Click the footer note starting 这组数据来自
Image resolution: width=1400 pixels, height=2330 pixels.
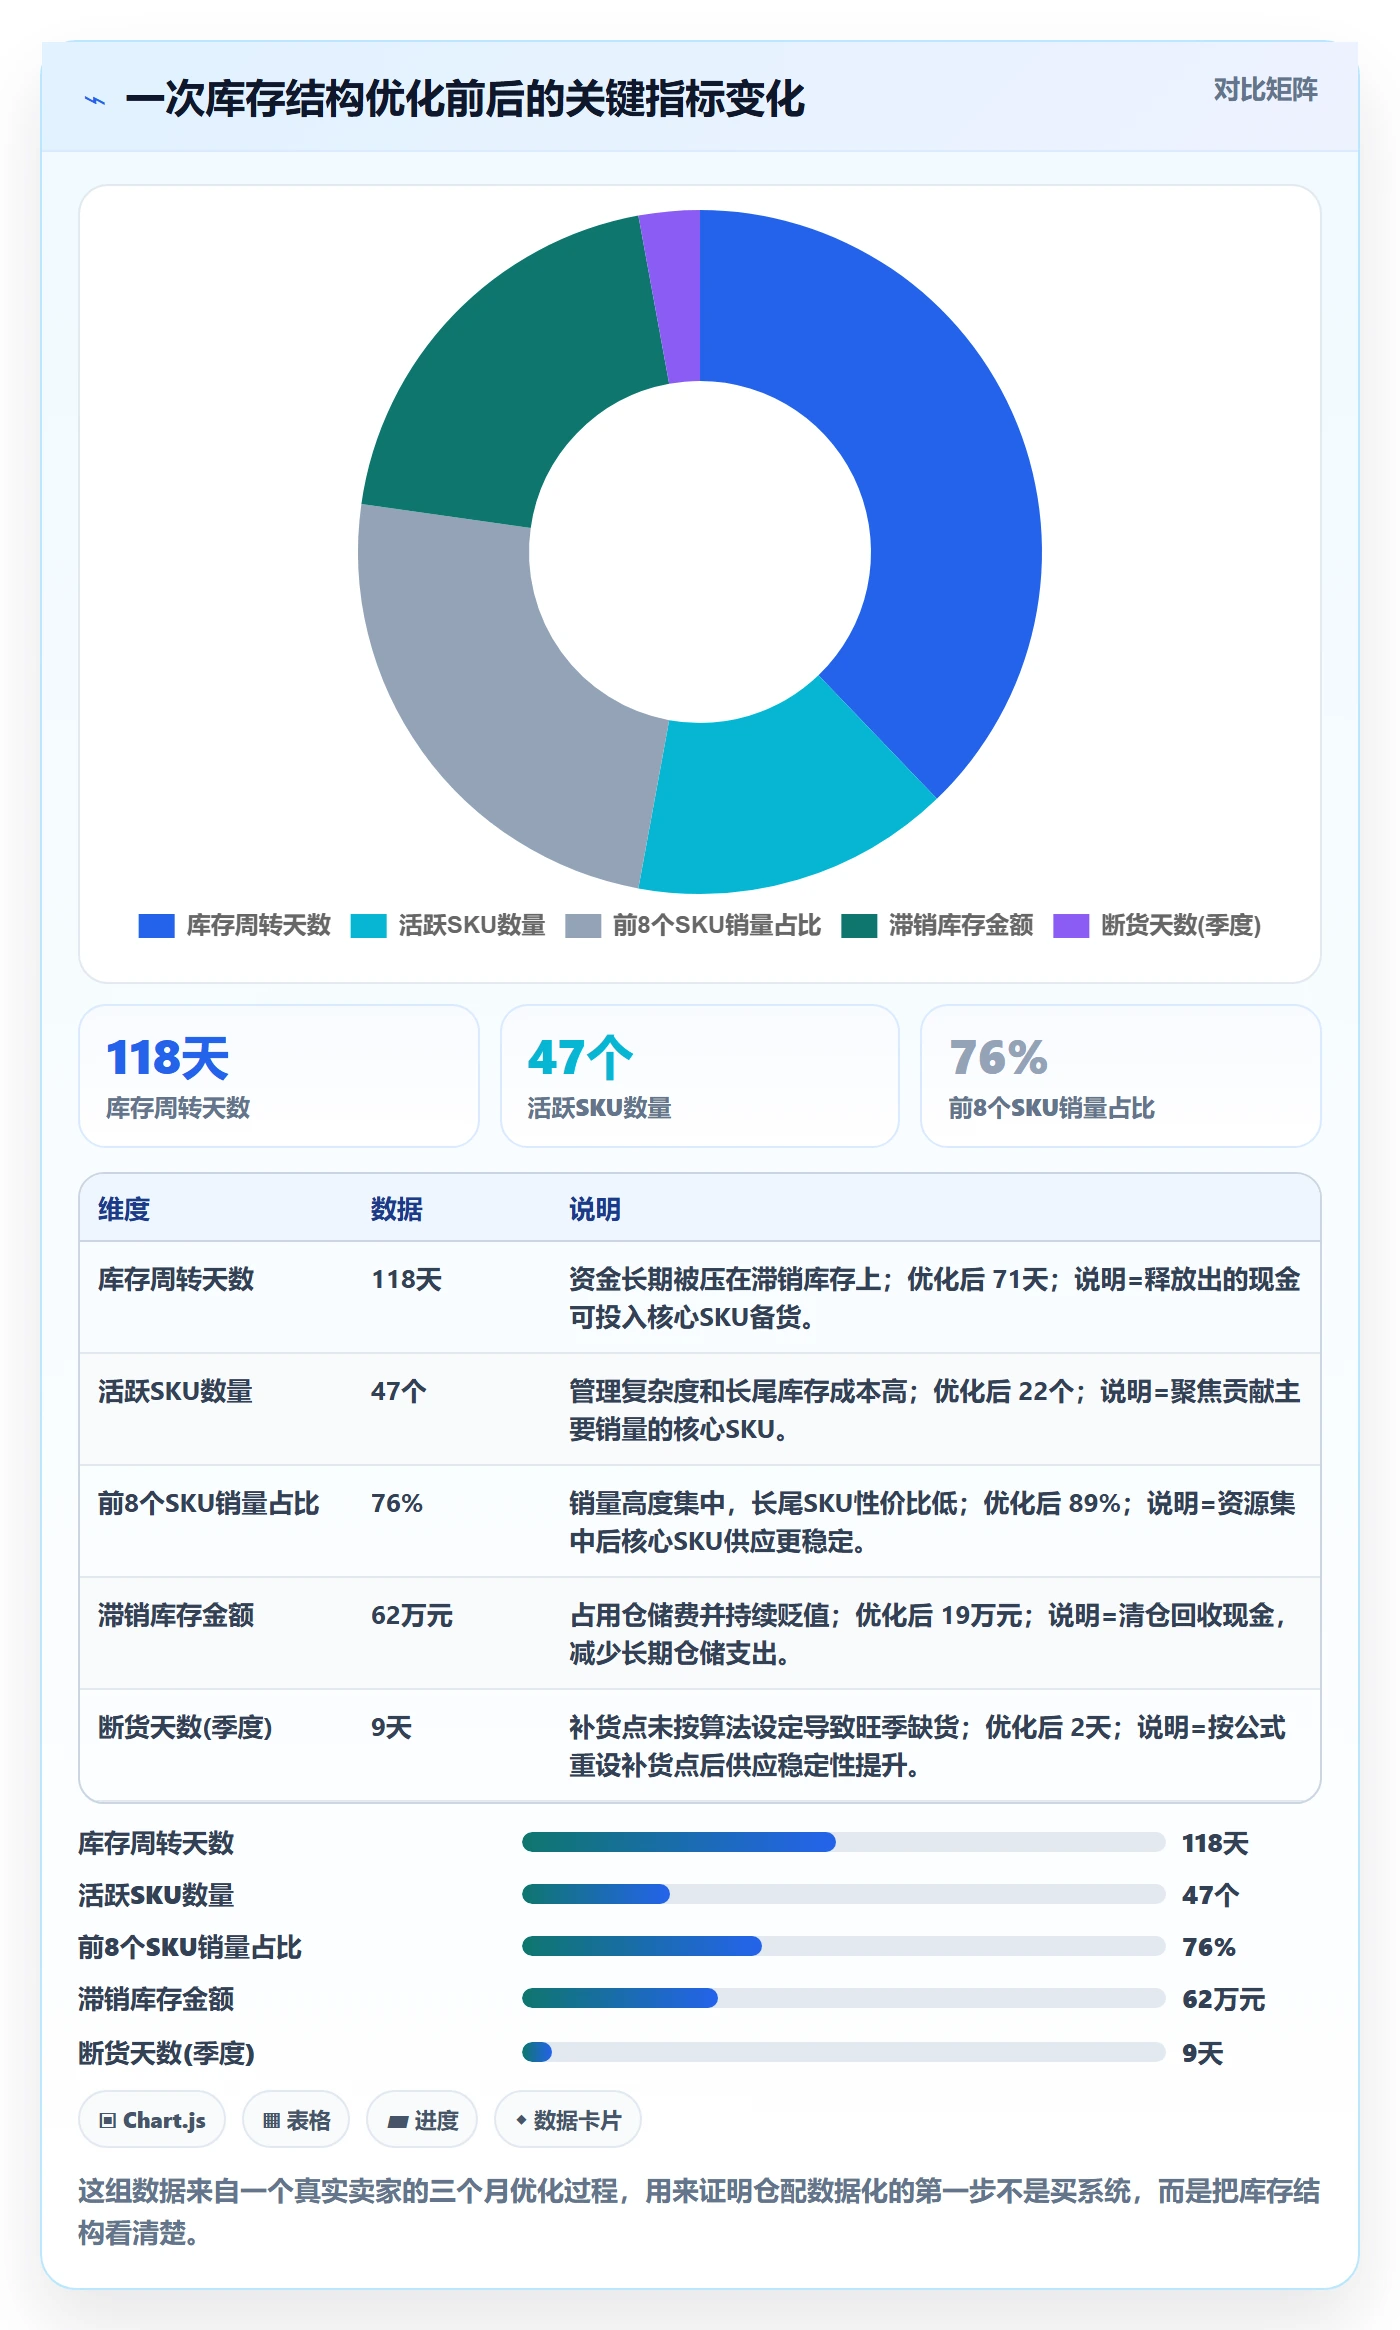coord(699,2212)
